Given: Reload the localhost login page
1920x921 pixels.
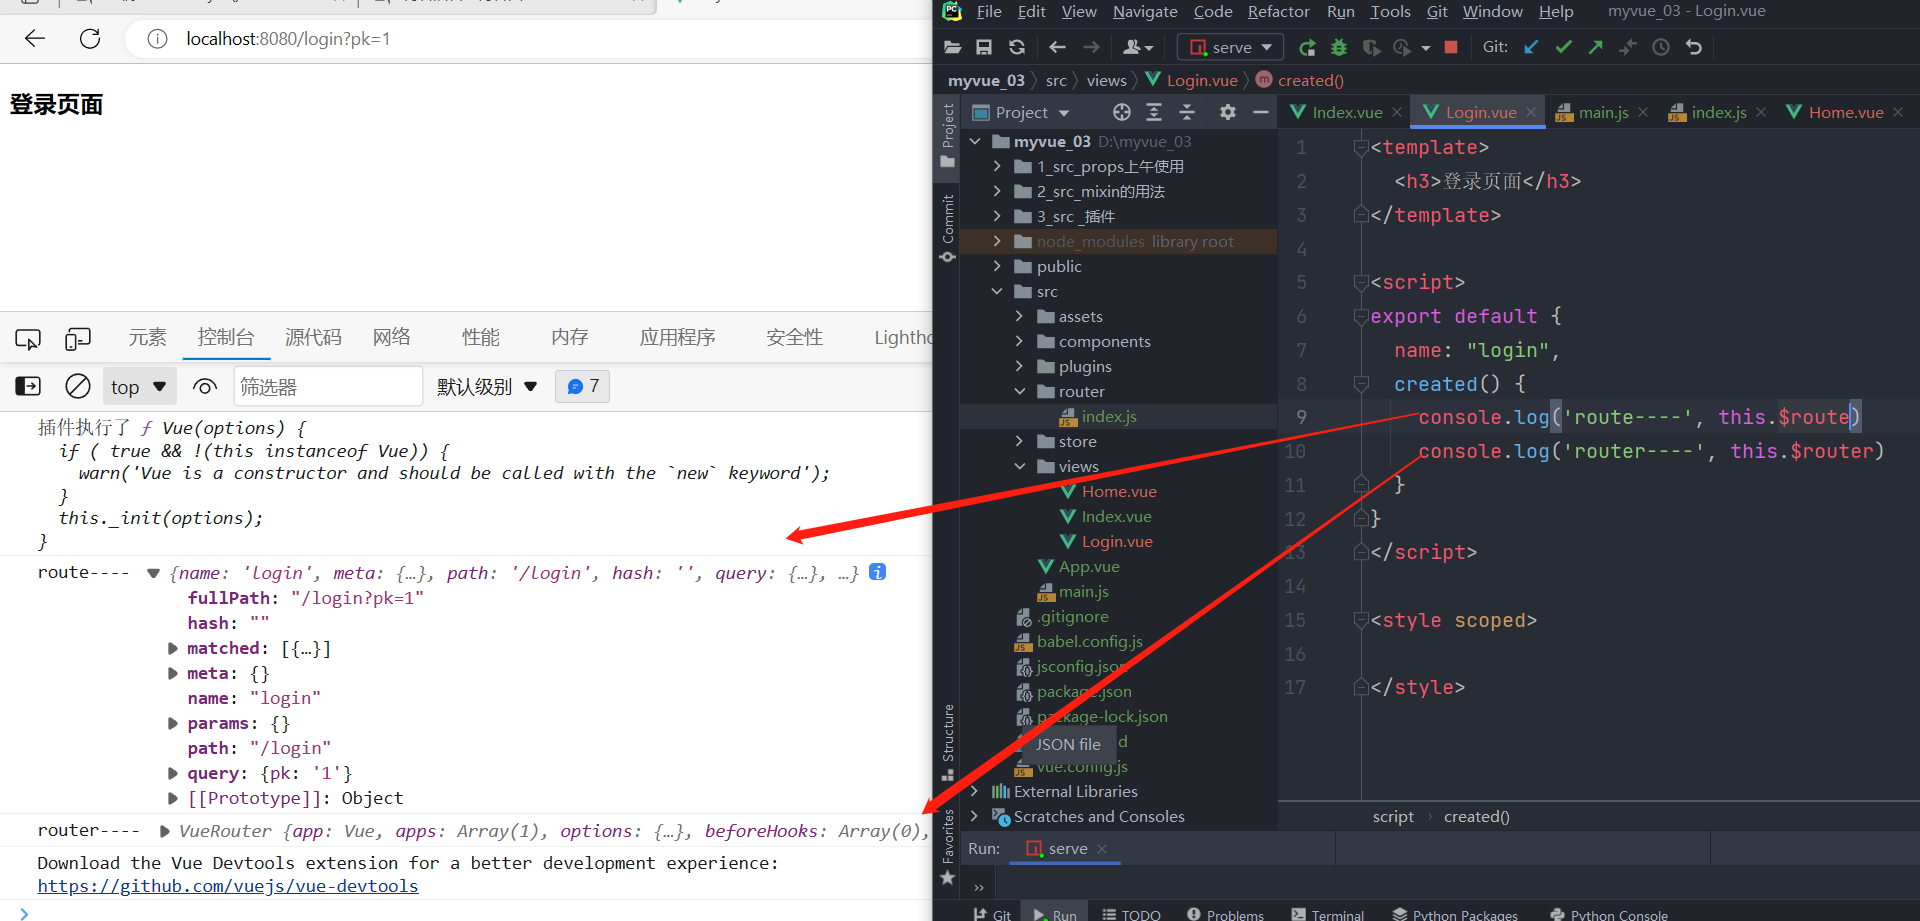Looking at the screenshot, I should click(90, 39).
